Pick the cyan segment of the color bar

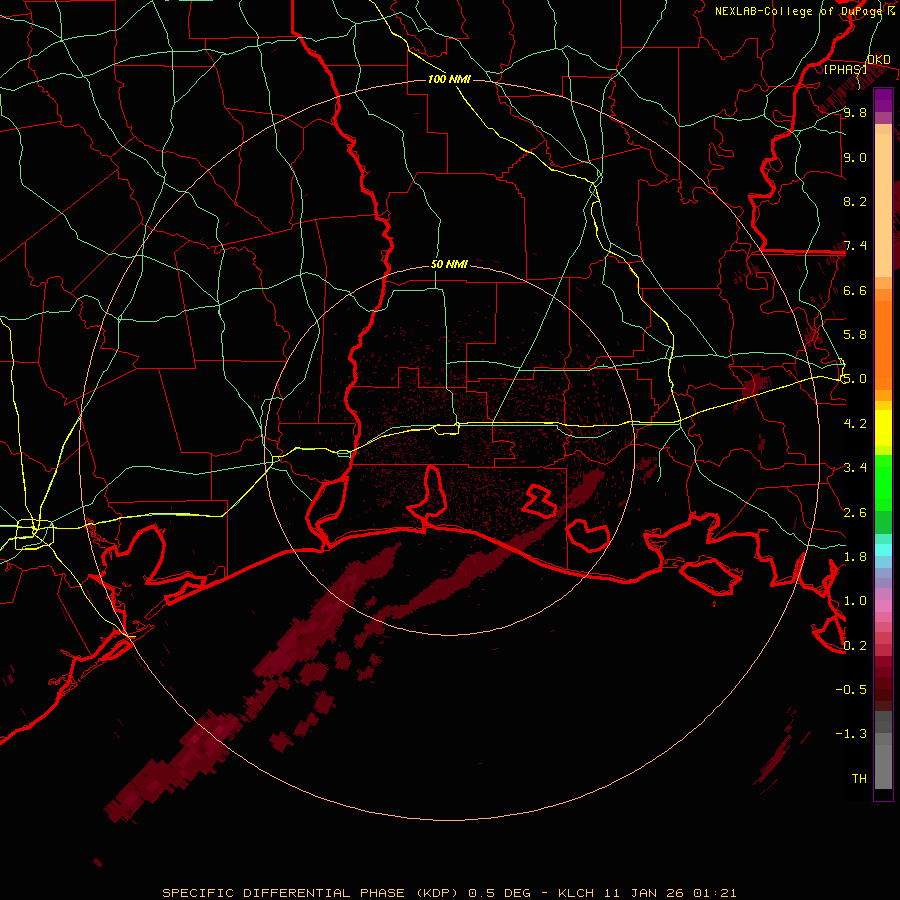(883, 549)
